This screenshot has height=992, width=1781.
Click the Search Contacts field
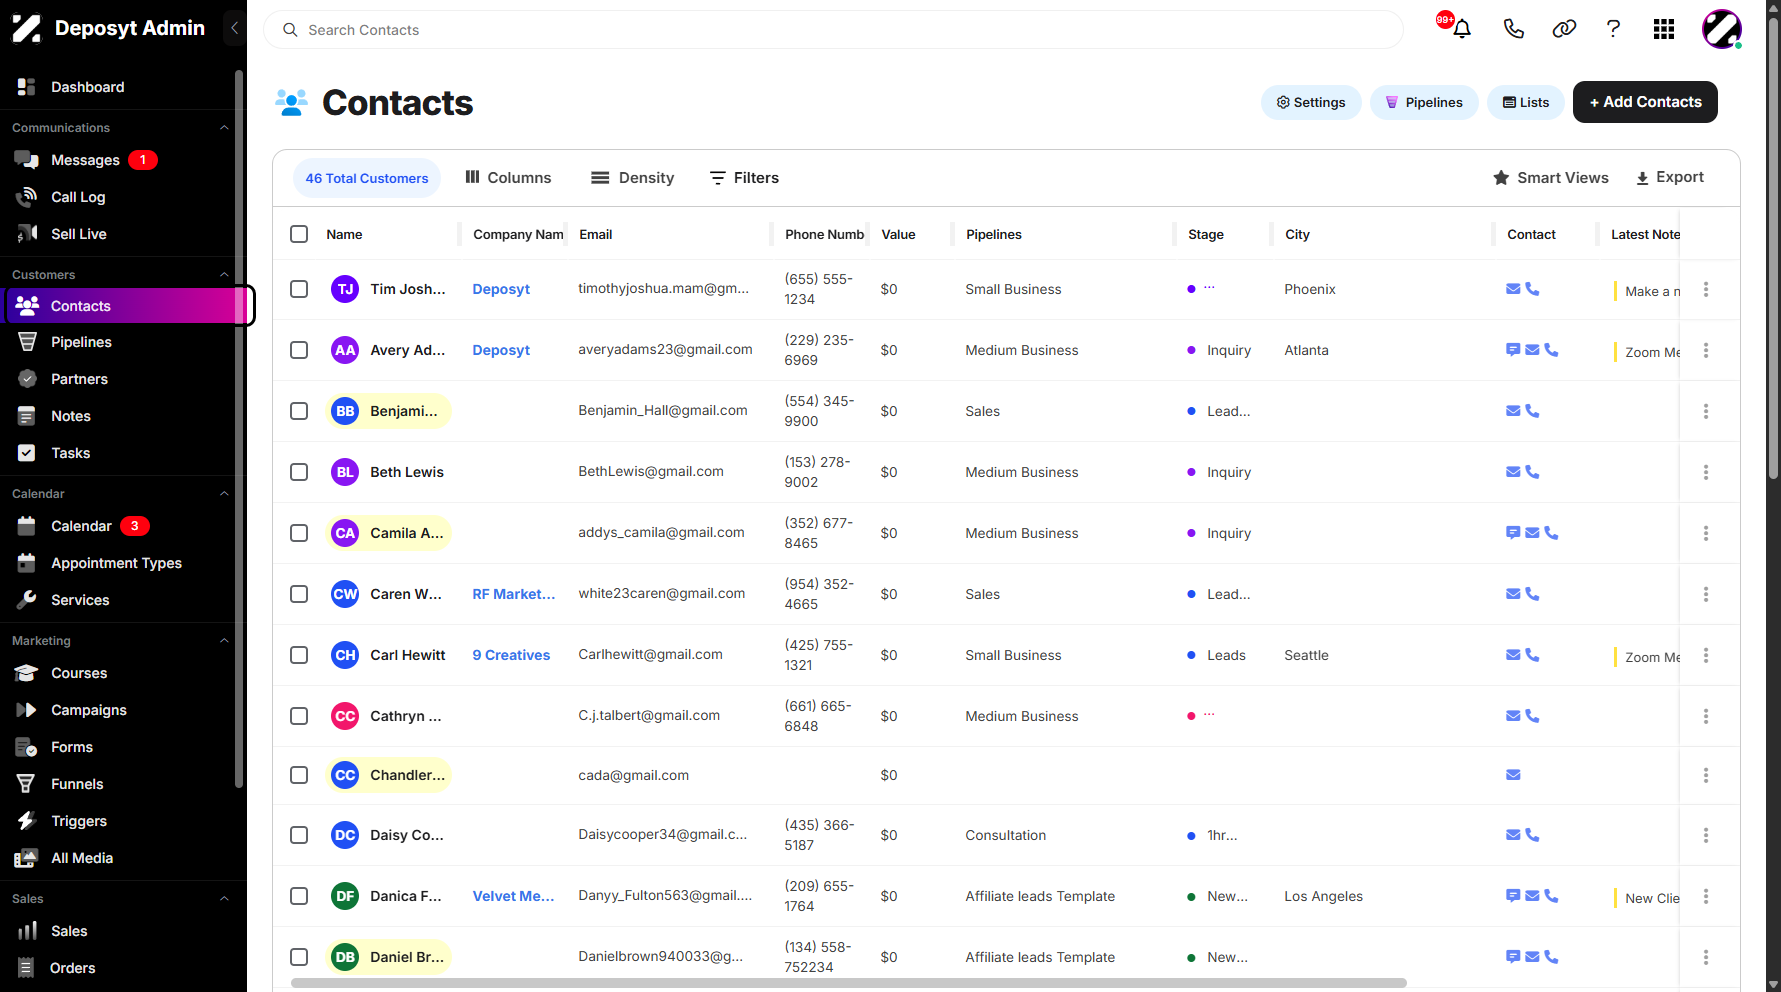point(833,30)
